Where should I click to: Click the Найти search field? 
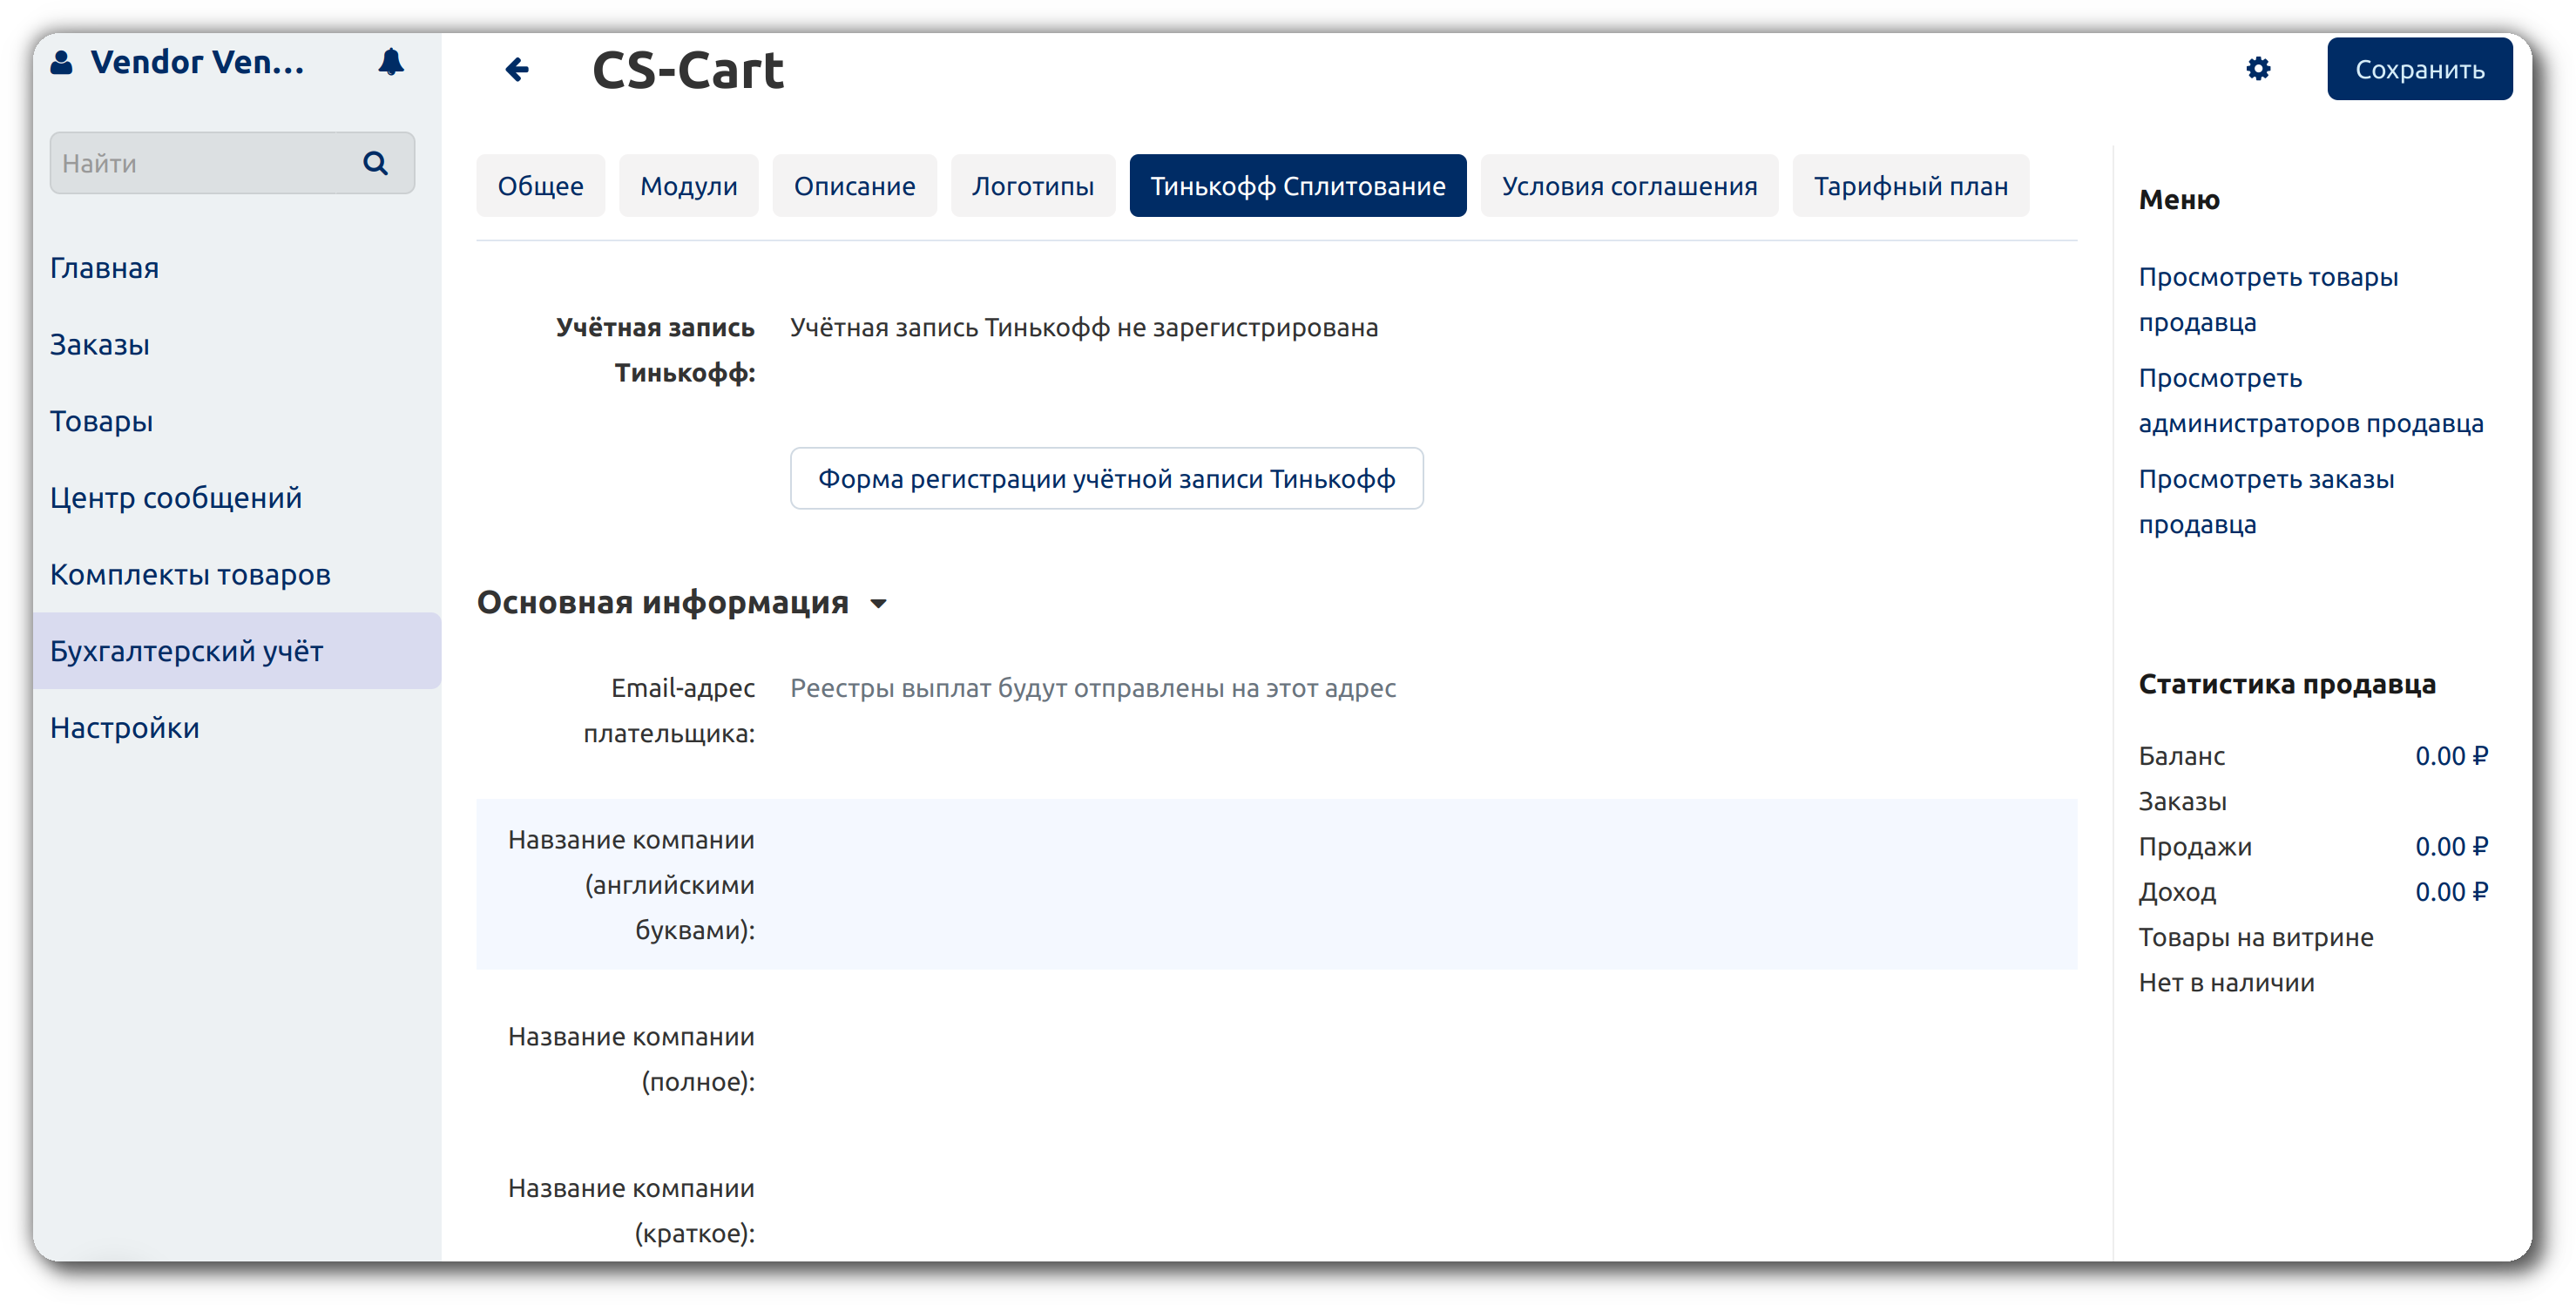pyautogui.click(x=200, y=163)
